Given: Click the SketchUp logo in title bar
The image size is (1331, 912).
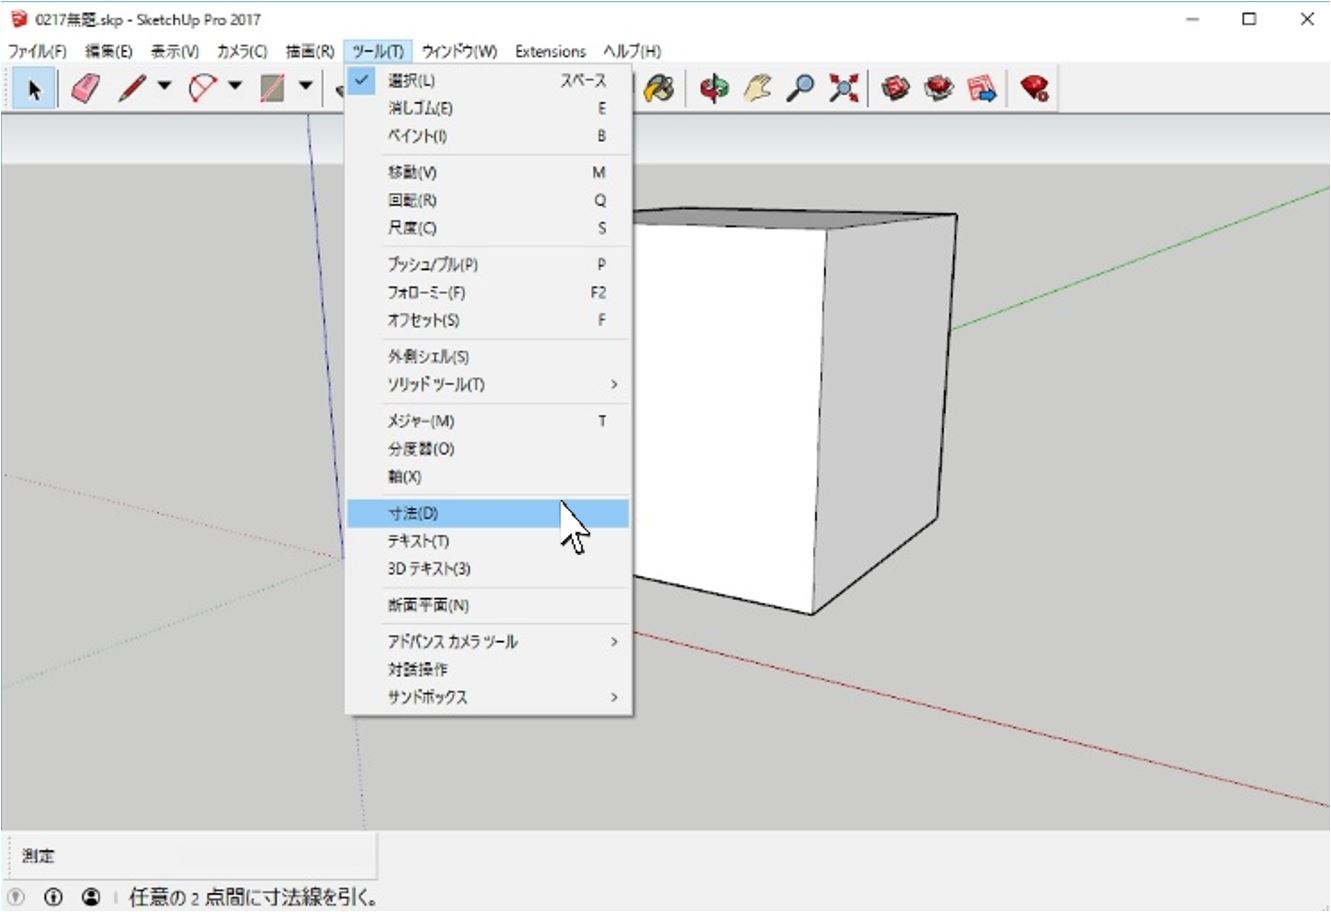Looking at the screenshot, I should (18, 19).
